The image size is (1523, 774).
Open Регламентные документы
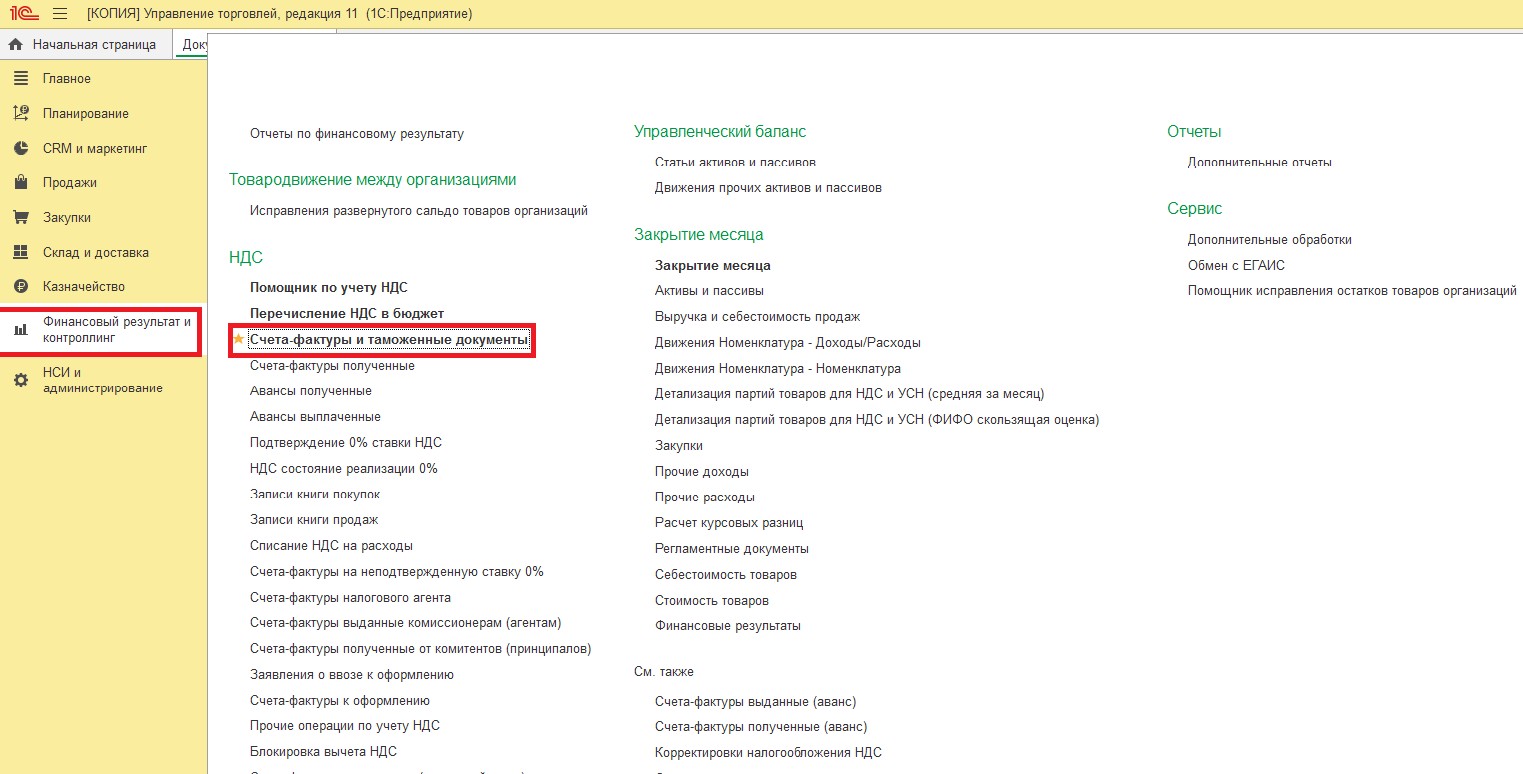click(732, 549)
